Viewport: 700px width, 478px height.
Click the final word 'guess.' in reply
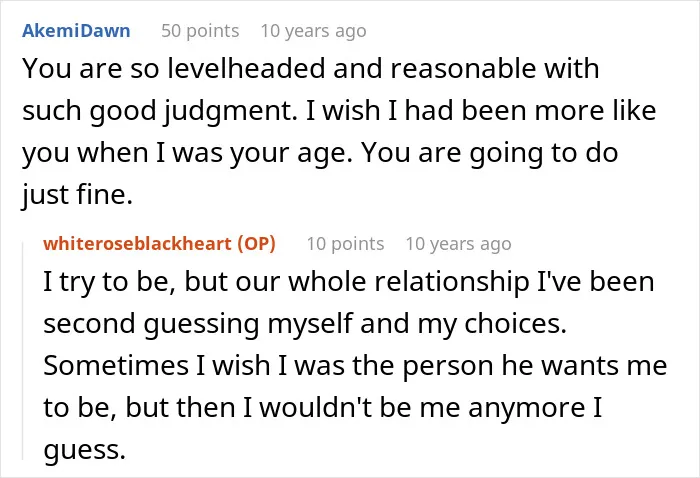(x=84, y=450)
